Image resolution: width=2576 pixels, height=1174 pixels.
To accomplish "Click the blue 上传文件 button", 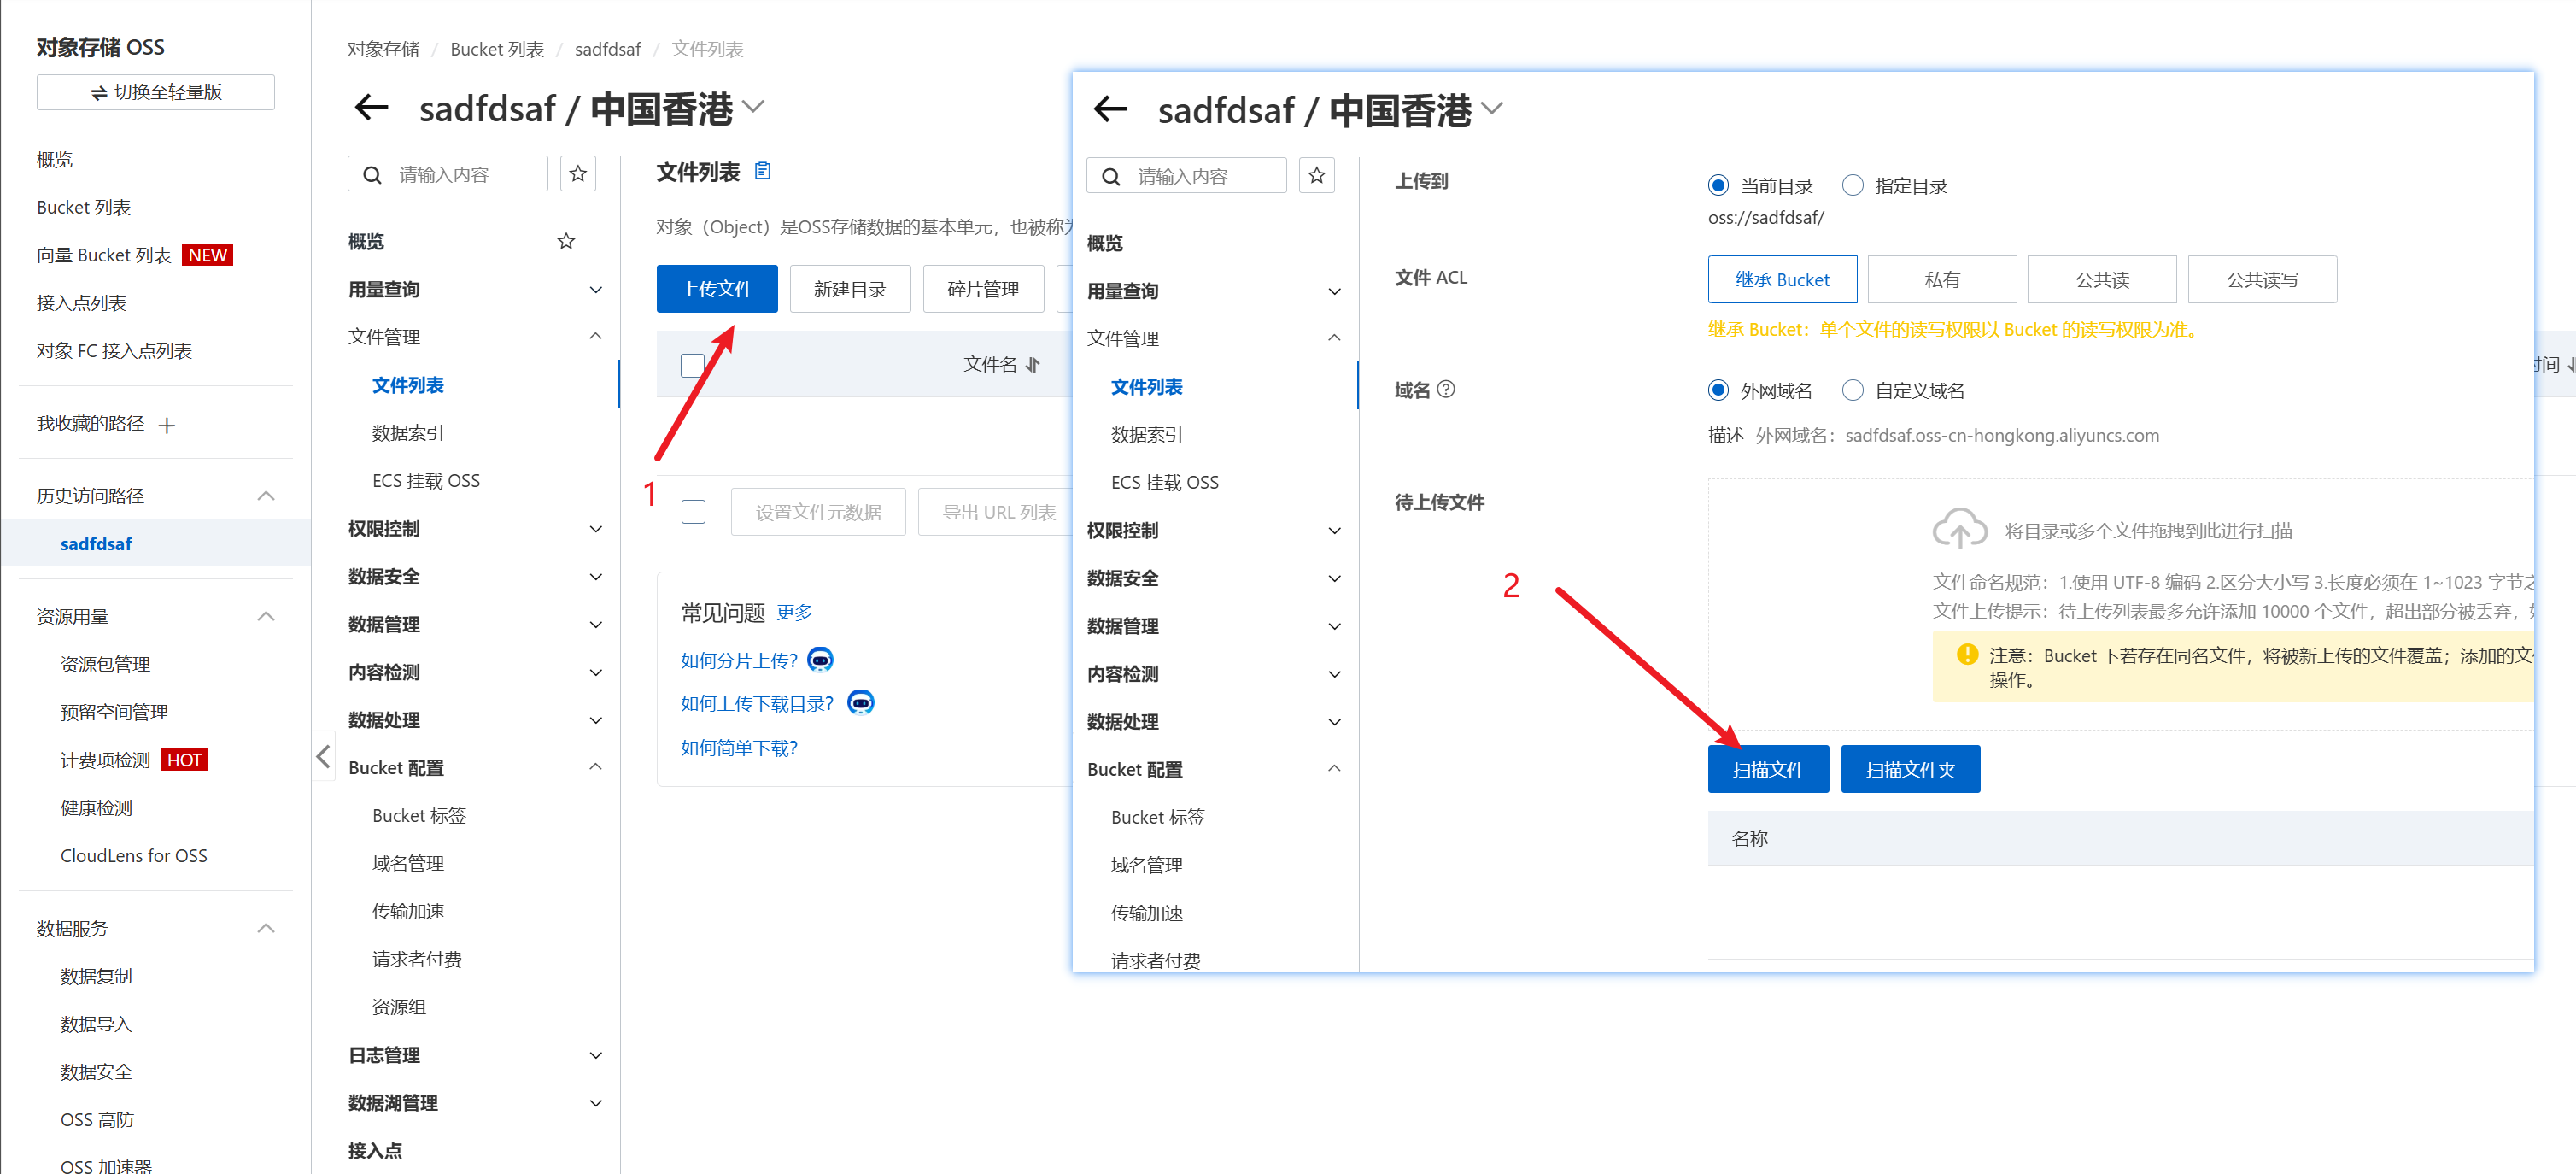I will coord(716,289).
